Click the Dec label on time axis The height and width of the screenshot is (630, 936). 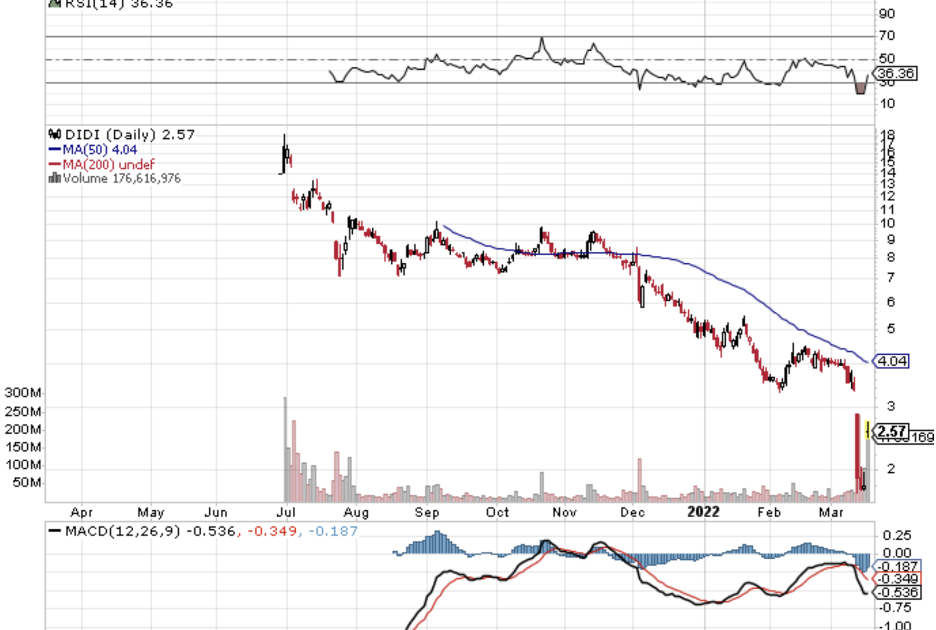click(x=631, y=512)
